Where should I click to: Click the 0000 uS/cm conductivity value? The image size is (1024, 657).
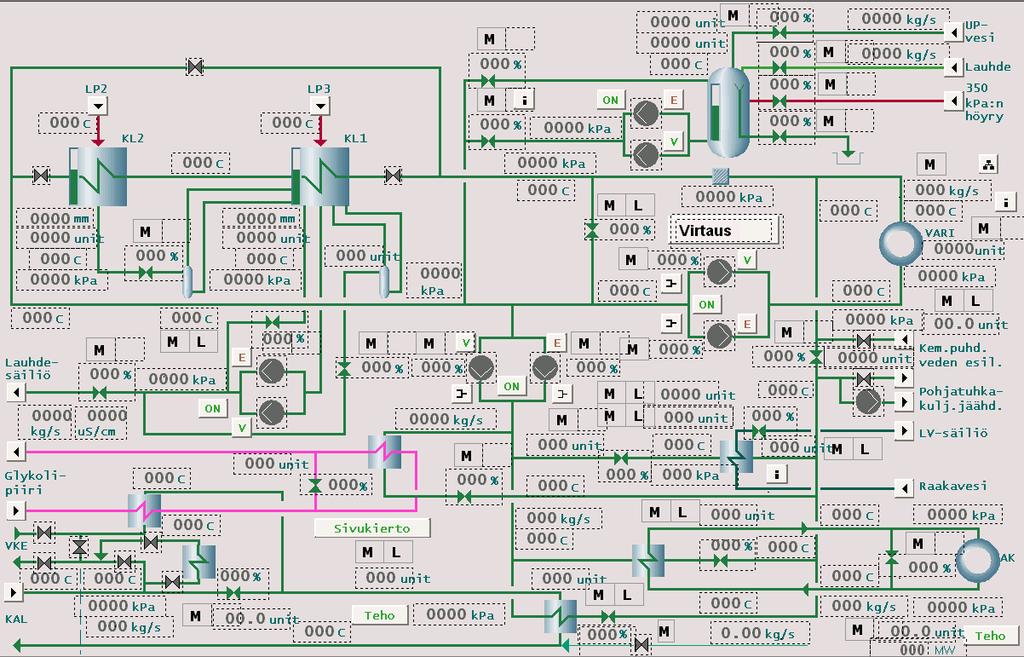pyautogui.click(x=101, y=423)
